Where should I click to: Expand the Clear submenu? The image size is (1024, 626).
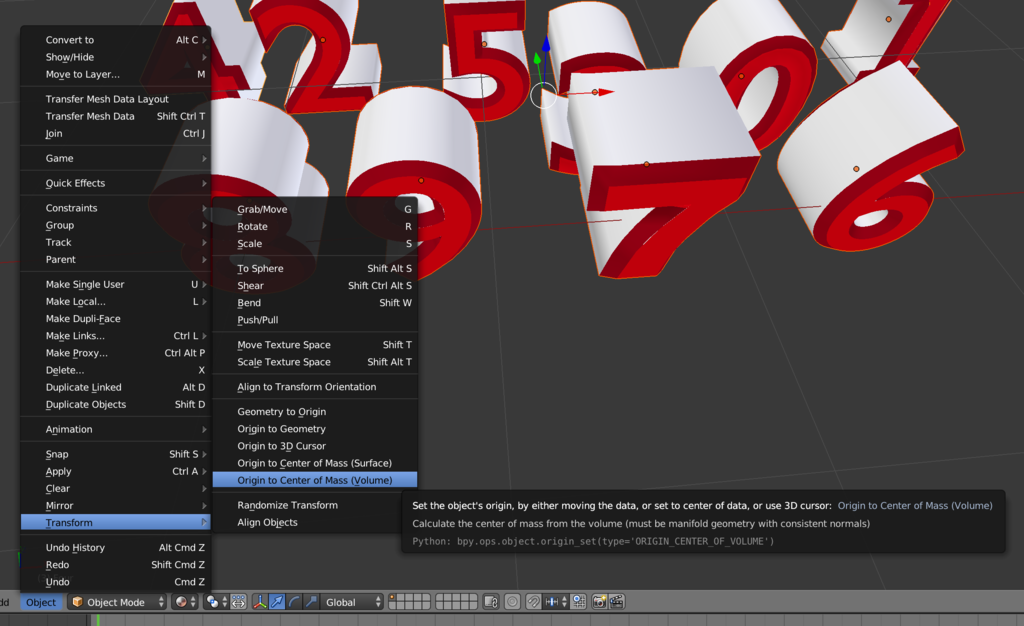(x=116, y=488)
